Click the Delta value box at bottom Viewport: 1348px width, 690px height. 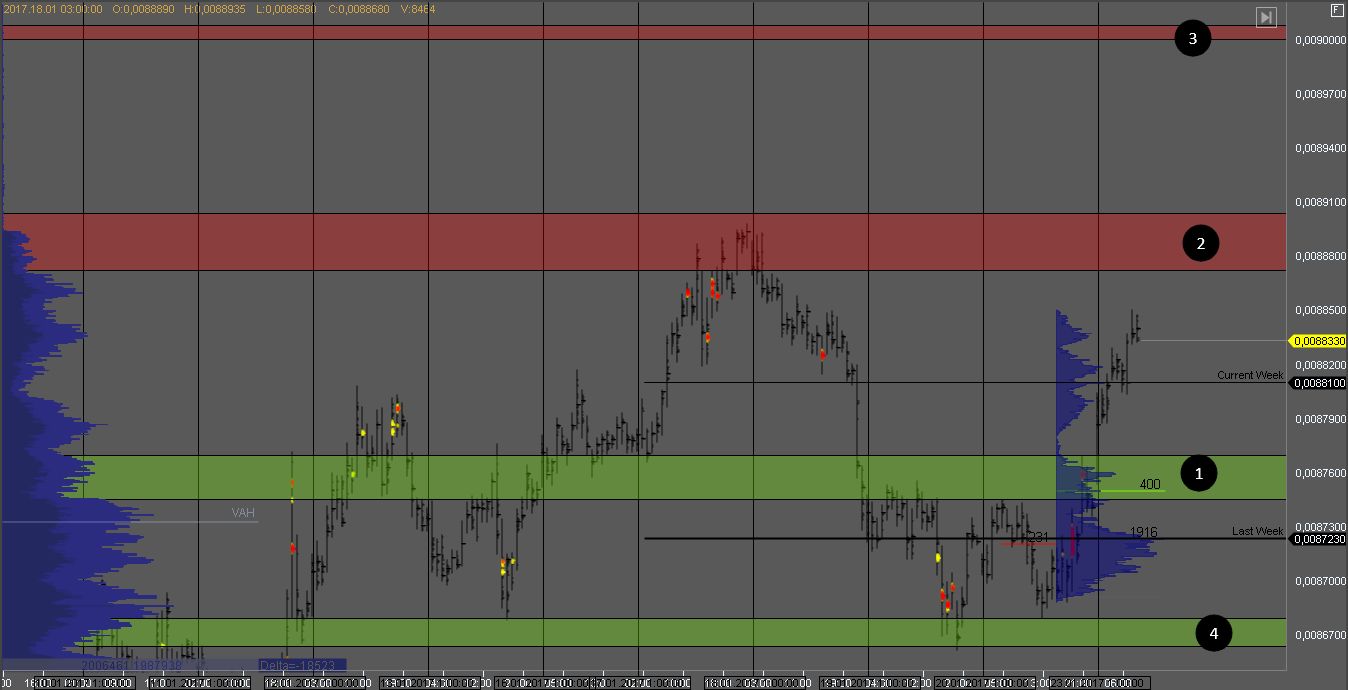click(x=302, y=664)
